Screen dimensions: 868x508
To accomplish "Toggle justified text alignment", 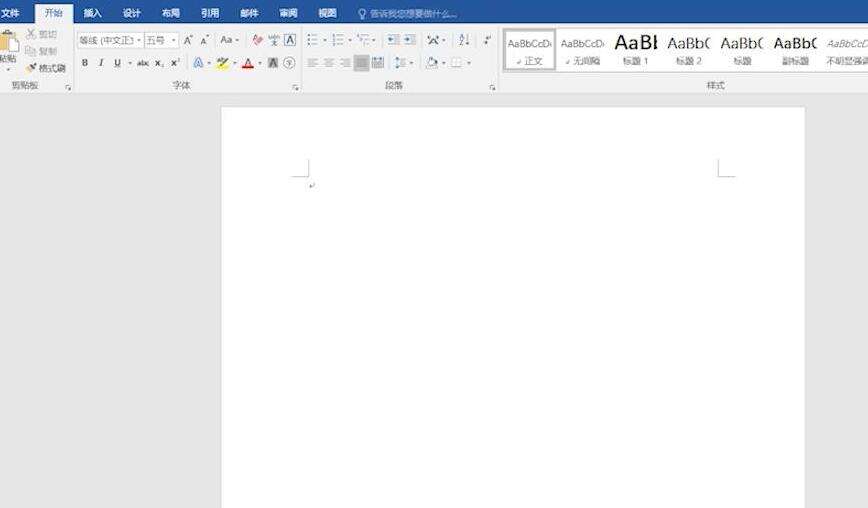I will click(x=361, y=63).
